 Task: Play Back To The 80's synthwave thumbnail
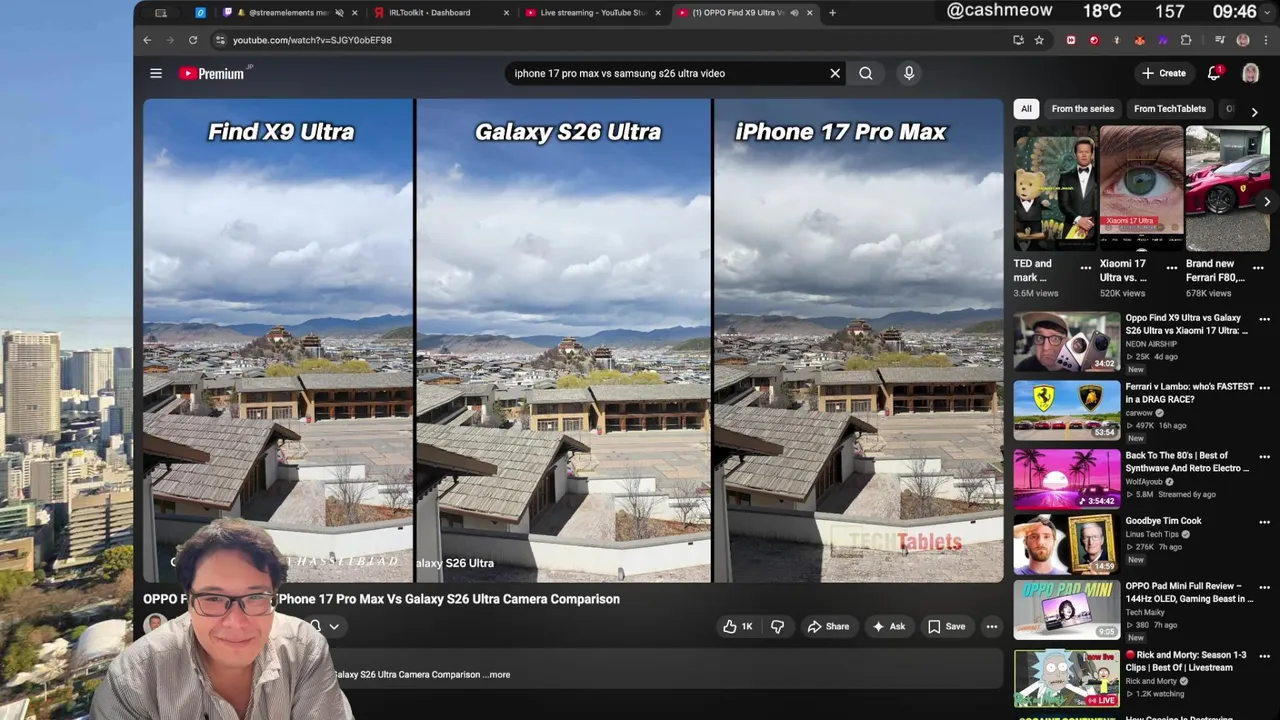pyautogui.click(x=1067, y=478)
